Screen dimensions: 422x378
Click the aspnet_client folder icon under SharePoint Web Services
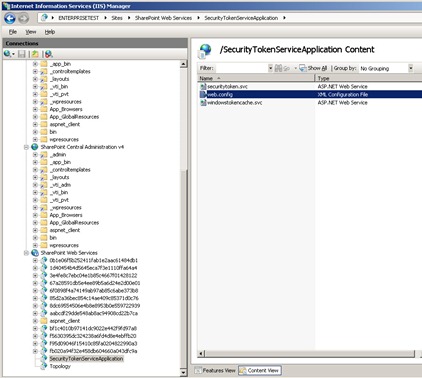(44, 321)
